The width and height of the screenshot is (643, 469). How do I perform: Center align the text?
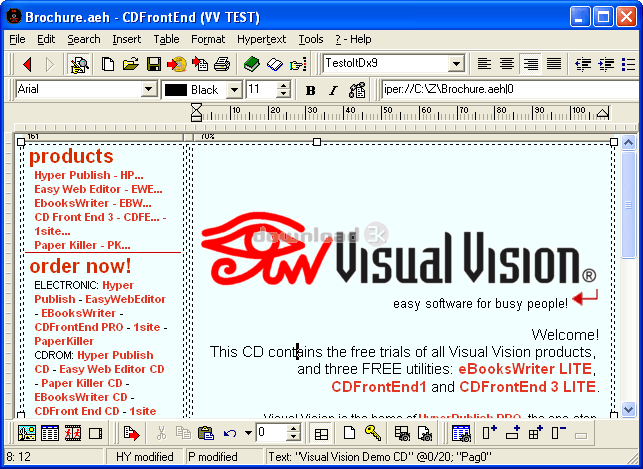[x=507, y=64]
